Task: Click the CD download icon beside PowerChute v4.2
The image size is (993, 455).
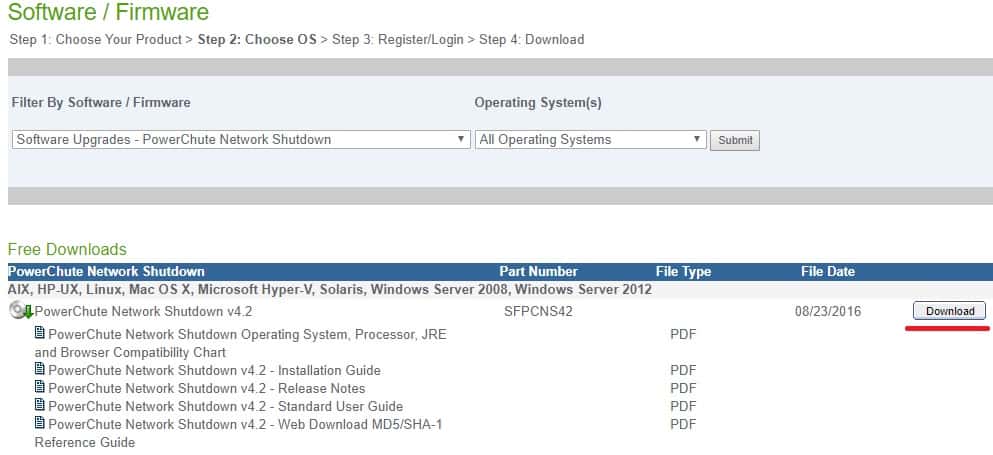Action: [21, 311]
